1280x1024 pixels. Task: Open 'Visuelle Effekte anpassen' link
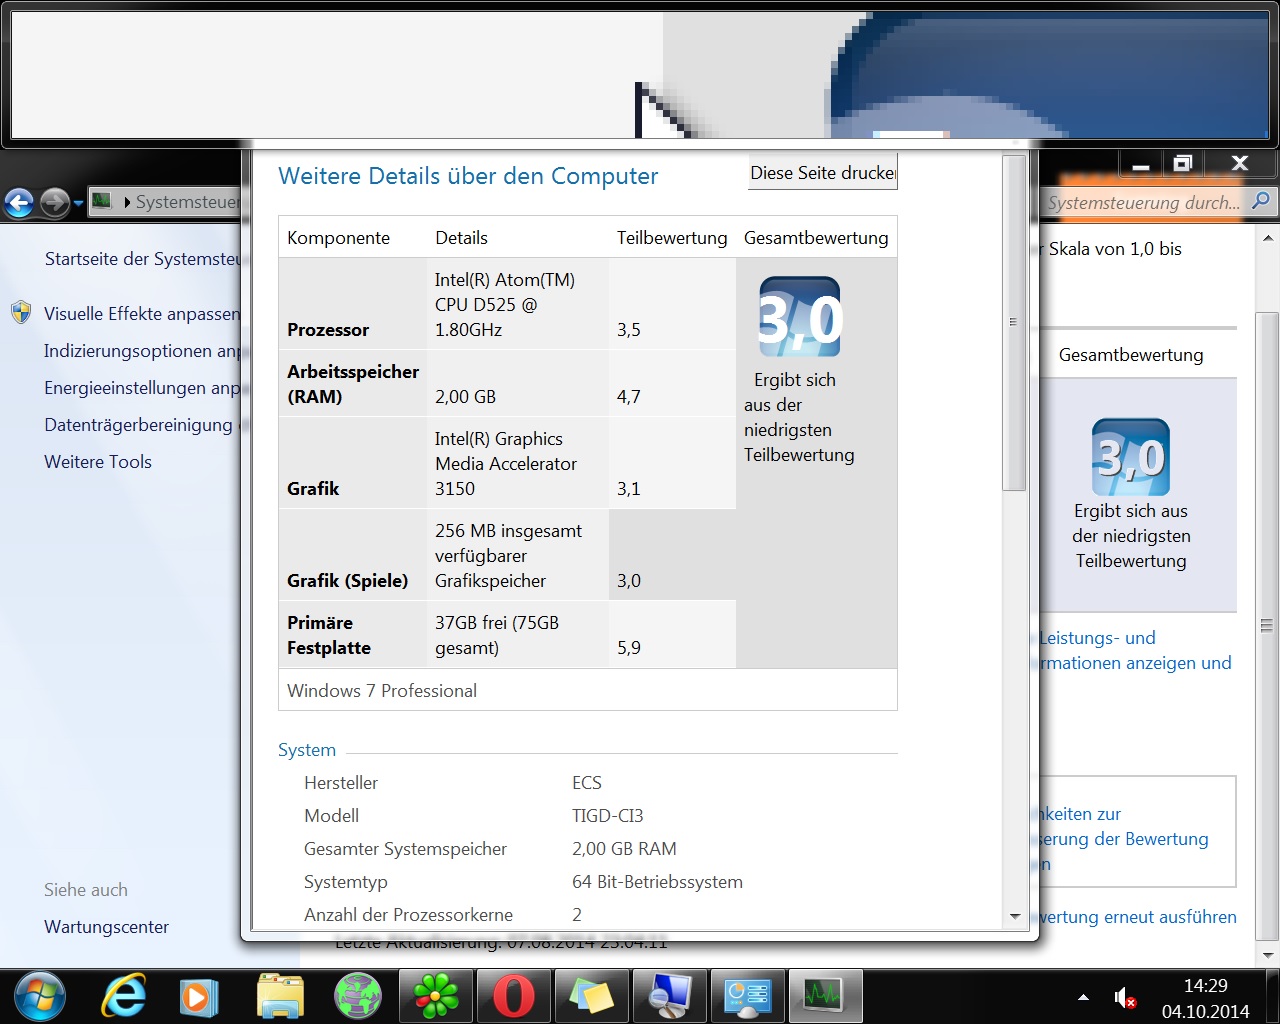[142, 314]
